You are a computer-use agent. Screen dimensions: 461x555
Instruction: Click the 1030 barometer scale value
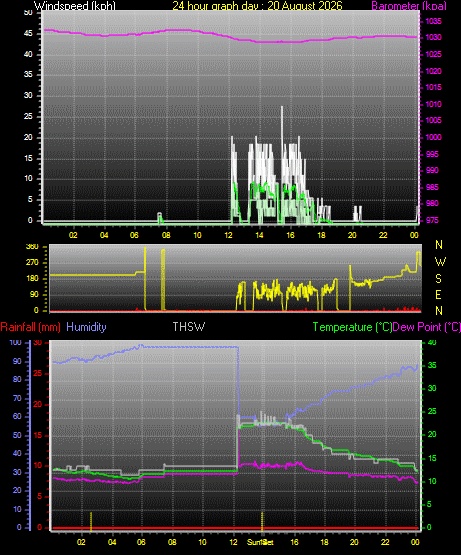(433, 38)
